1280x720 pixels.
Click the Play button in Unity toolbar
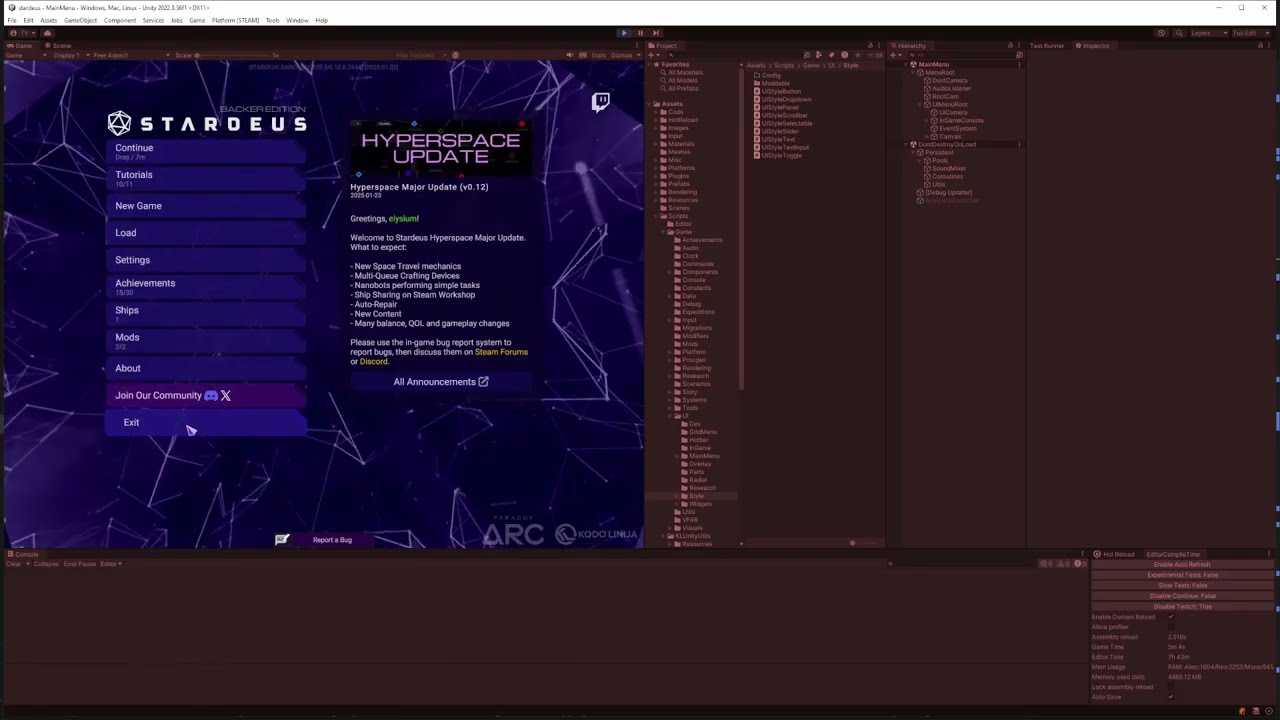tap(624, 33)
